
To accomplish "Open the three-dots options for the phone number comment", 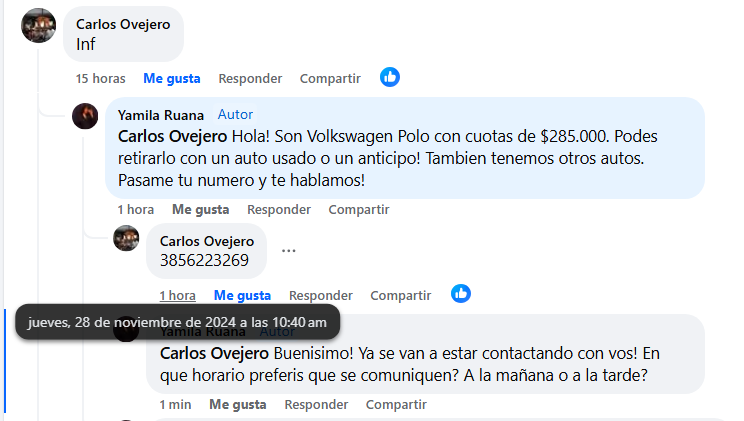I will click(x=288, y=251).
